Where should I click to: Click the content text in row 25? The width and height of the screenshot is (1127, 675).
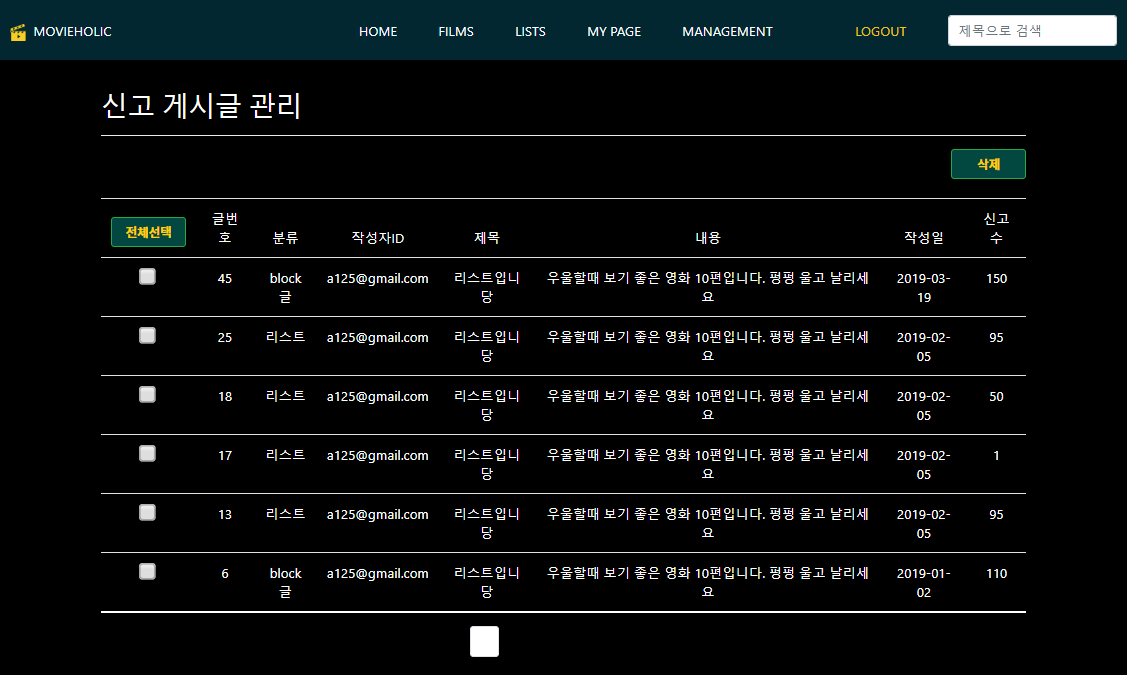pos(708,346)
